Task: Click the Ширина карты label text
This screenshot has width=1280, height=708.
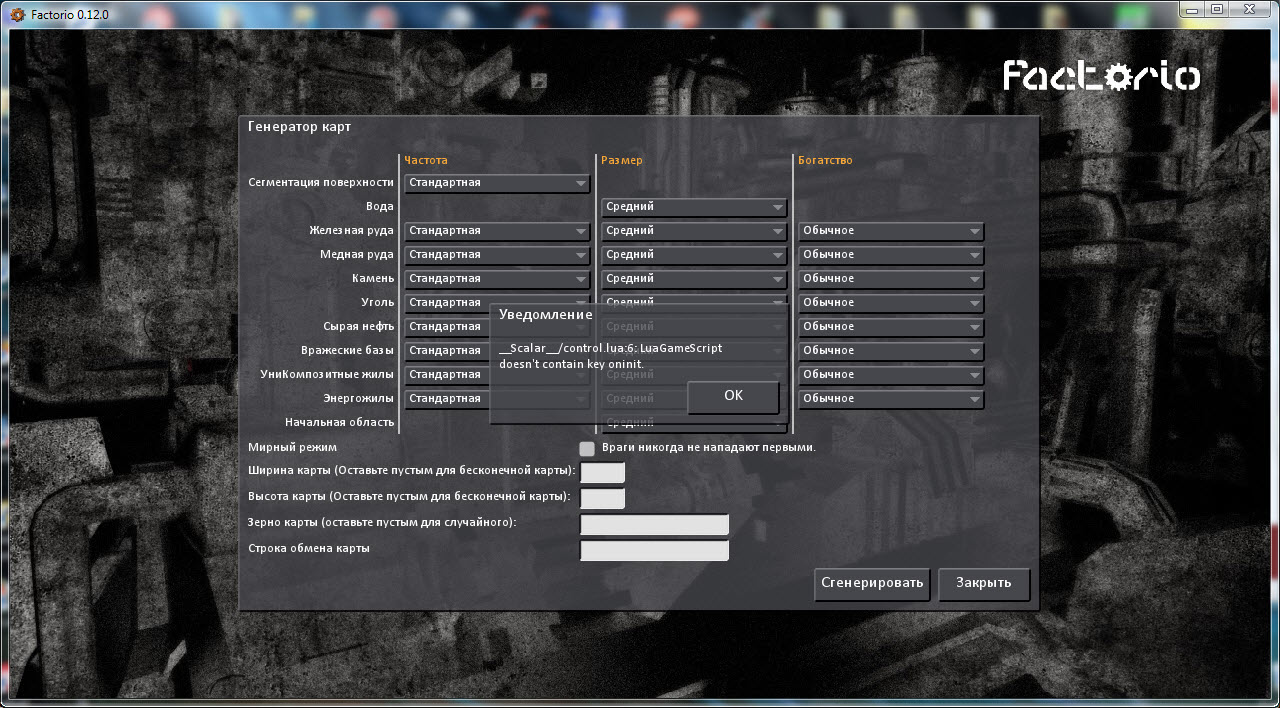Action: [x=411, y=471]
